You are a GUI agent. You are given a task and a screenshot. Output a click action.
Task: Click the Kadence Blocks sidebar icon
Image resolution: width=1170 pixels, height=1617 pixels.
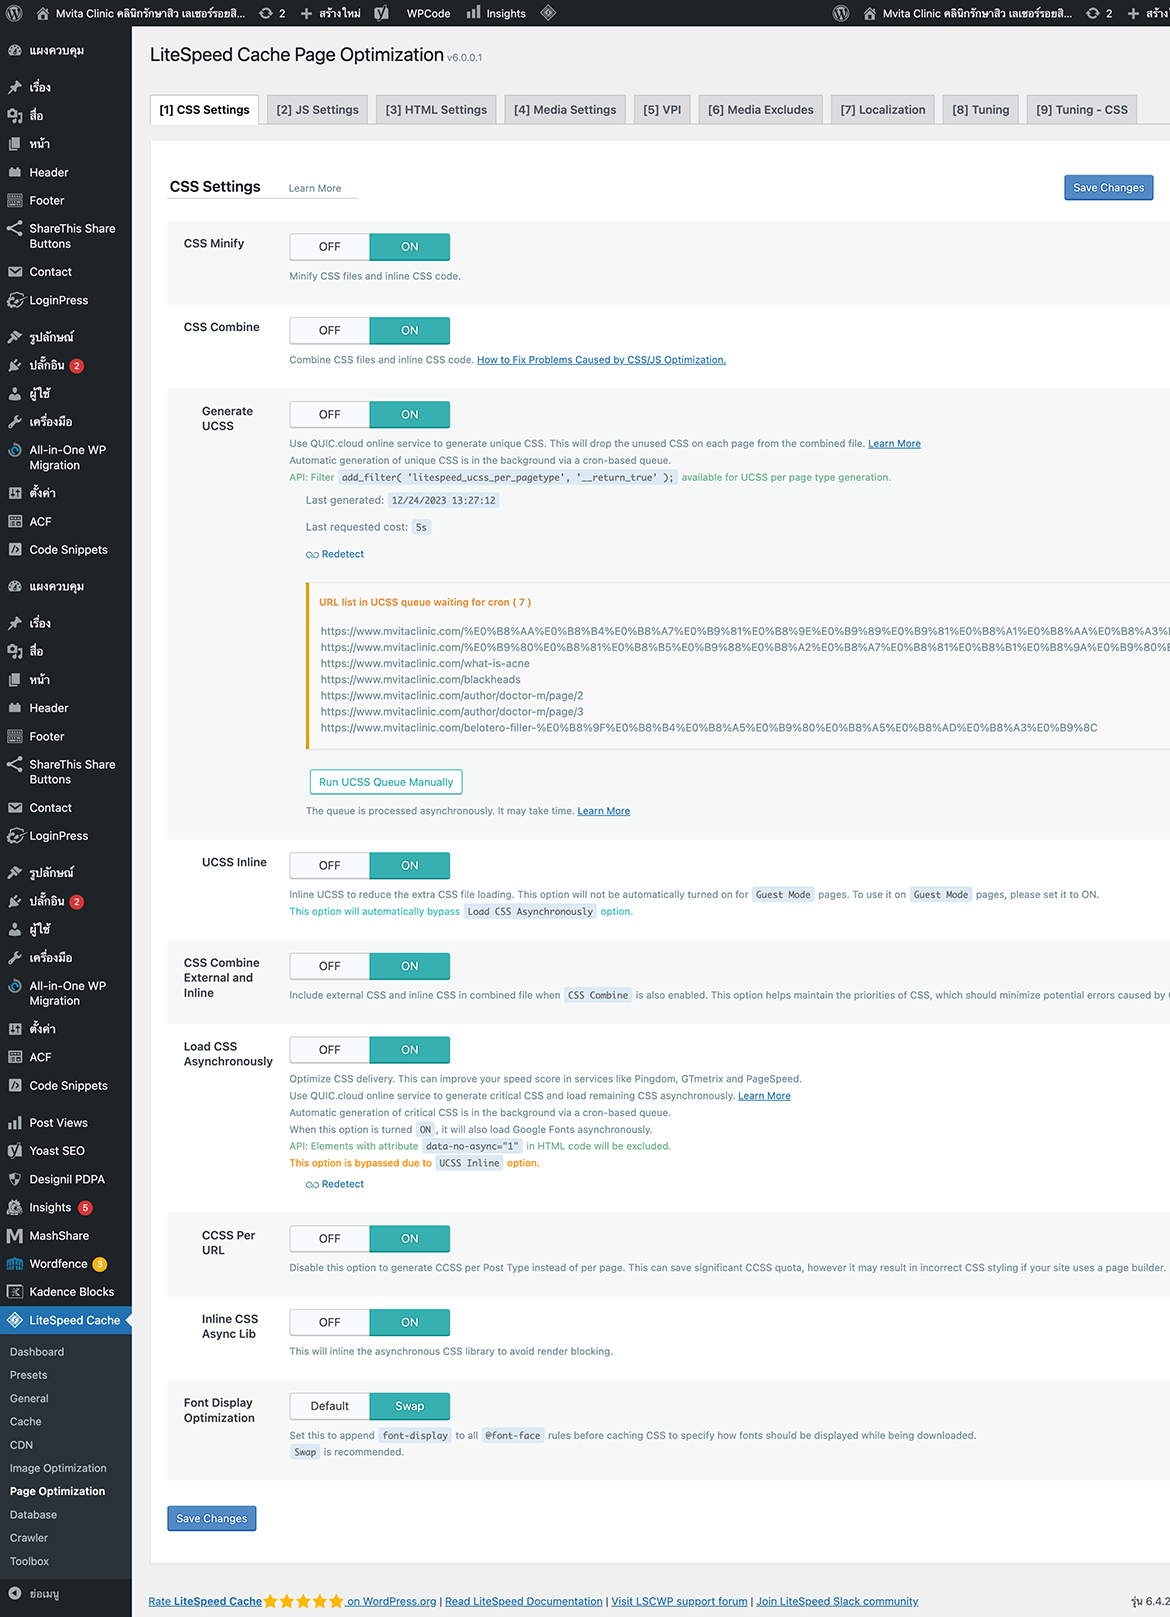click(15, 1292)
